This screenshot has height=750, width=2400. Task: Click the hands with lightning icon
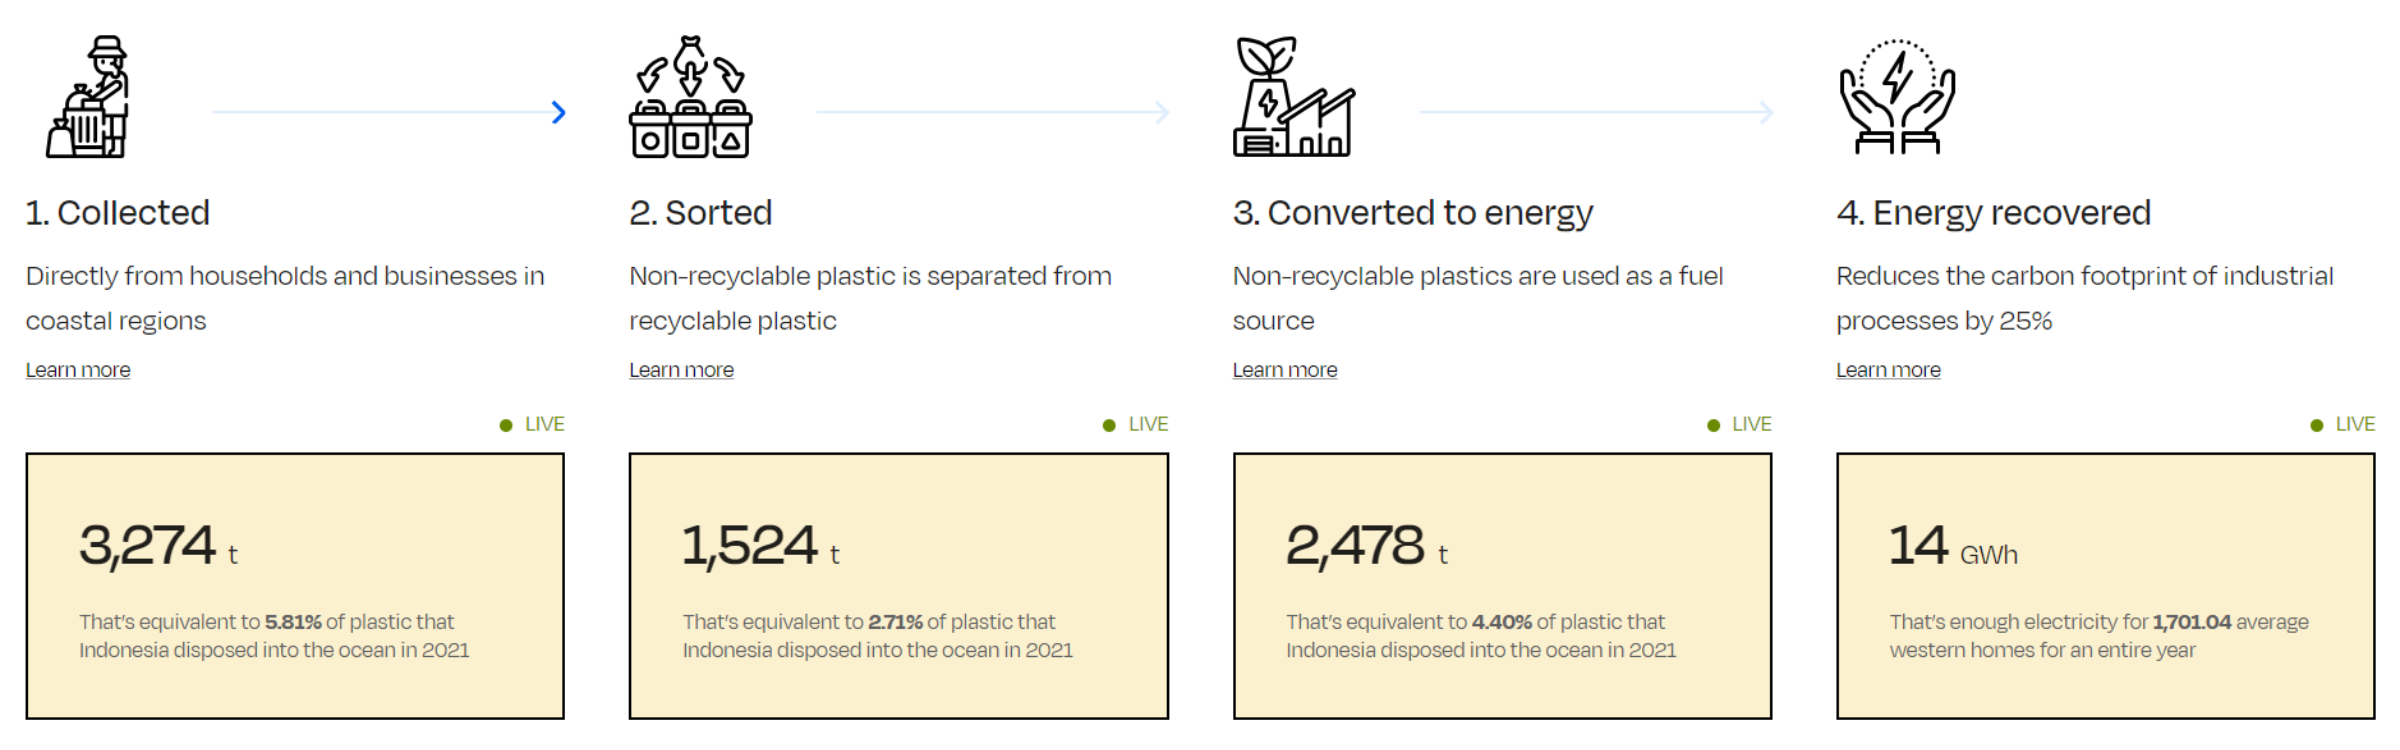[x=1897, y=97]
